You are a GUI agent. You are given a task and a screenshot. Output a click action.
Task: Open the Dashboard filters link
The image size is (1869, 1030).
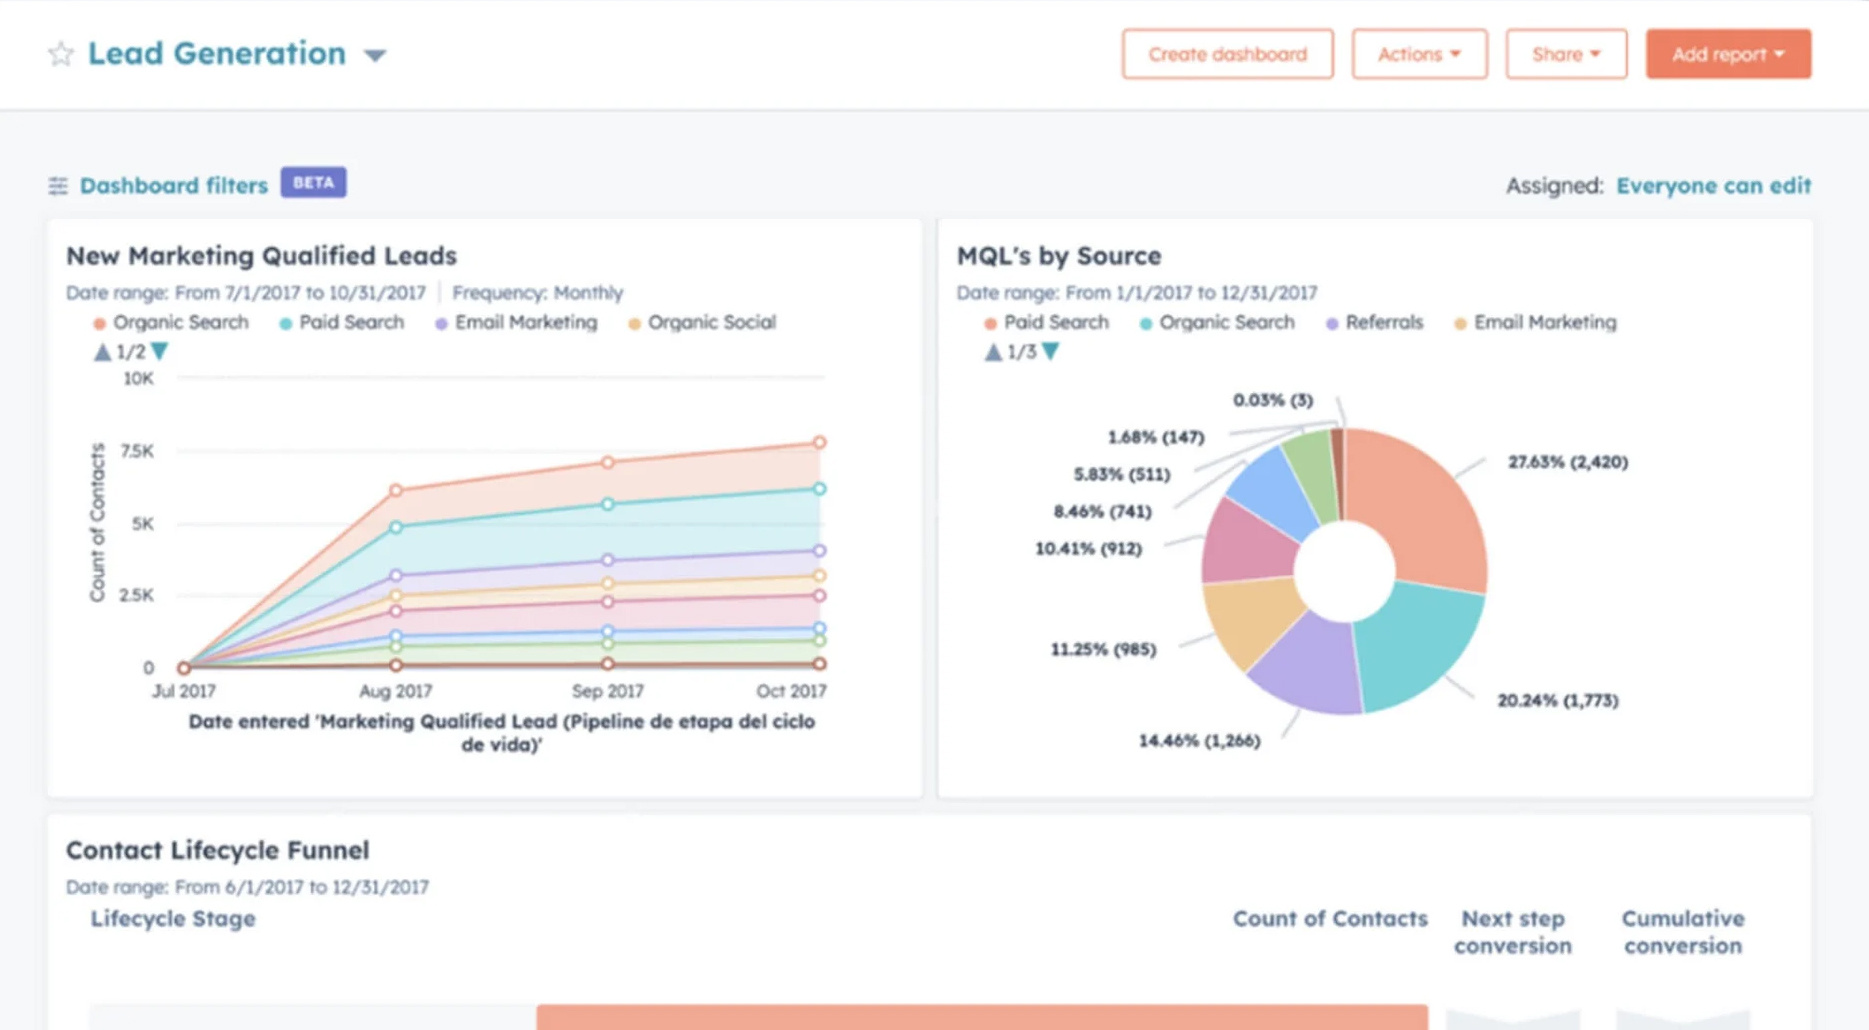pyautogui.click(x=174, y=186)
